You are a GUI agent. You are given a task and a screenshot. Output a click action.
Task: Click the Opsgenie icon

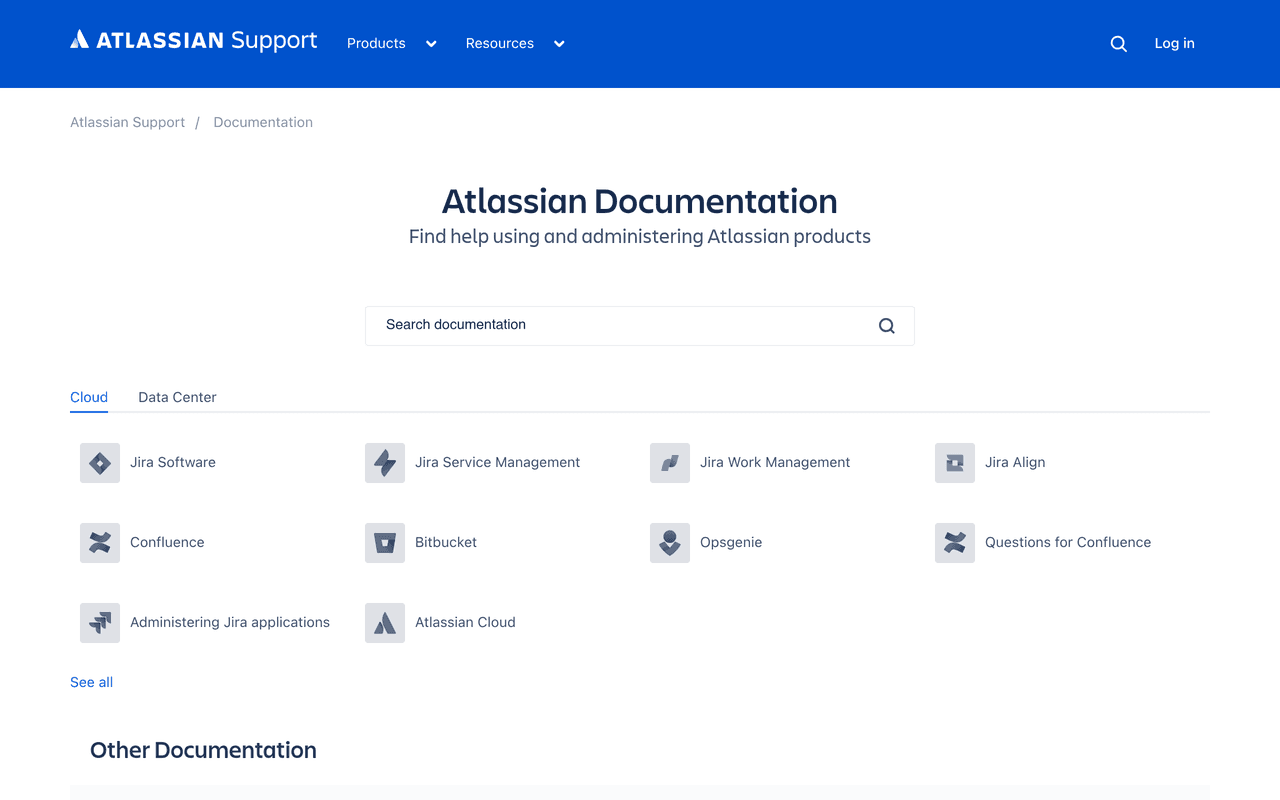click(x=670, y=543)
